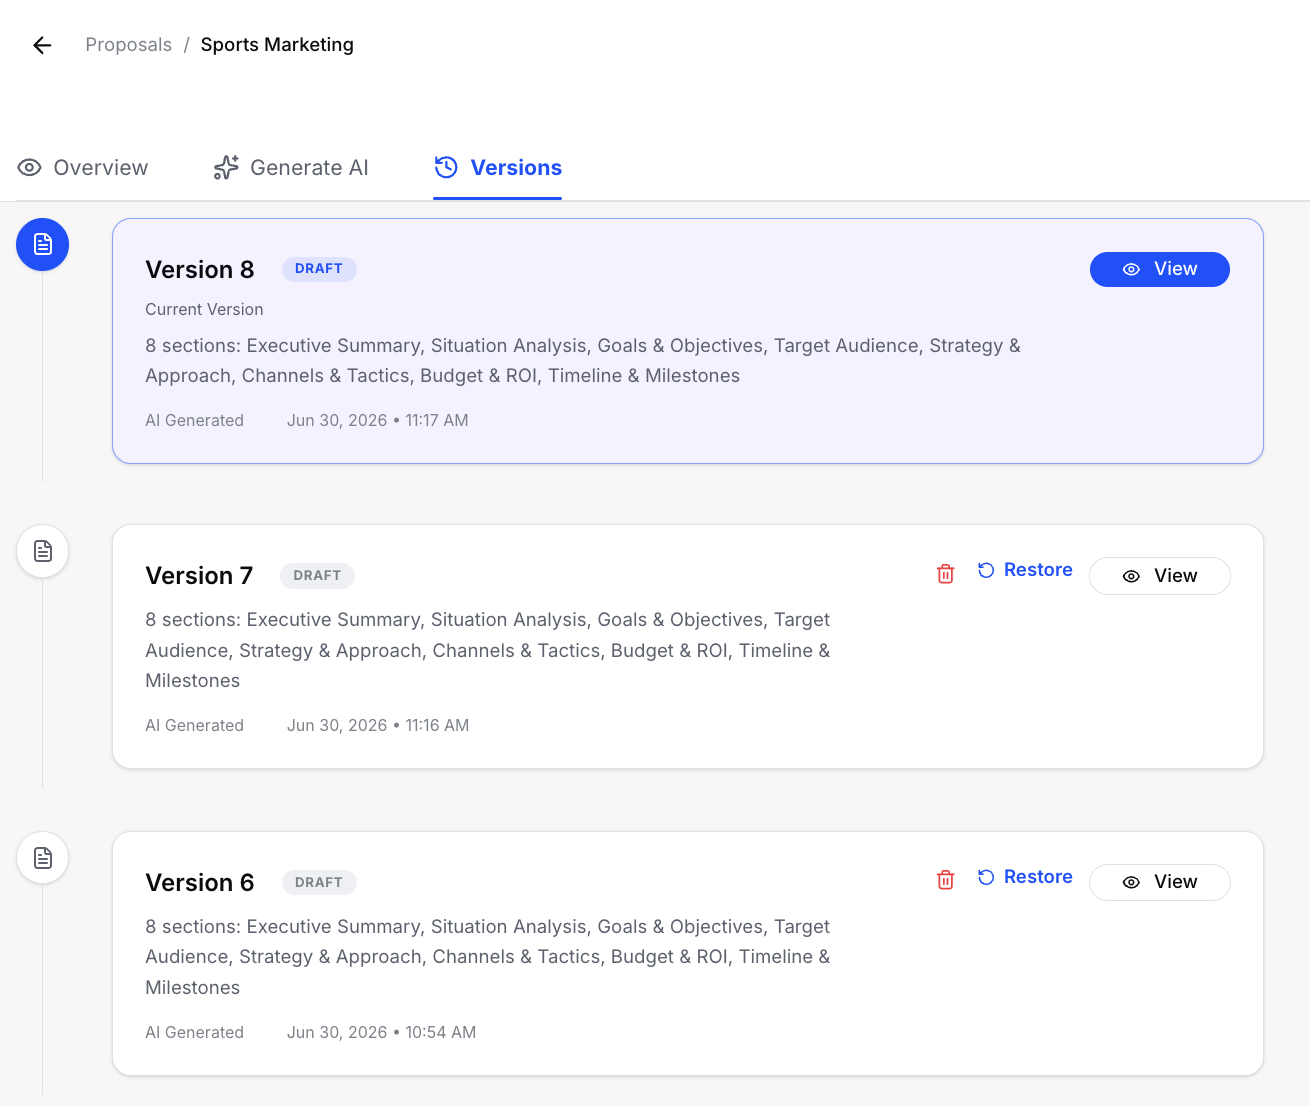Click the DRAFT badge on Version 8

(x=319, y=269)
